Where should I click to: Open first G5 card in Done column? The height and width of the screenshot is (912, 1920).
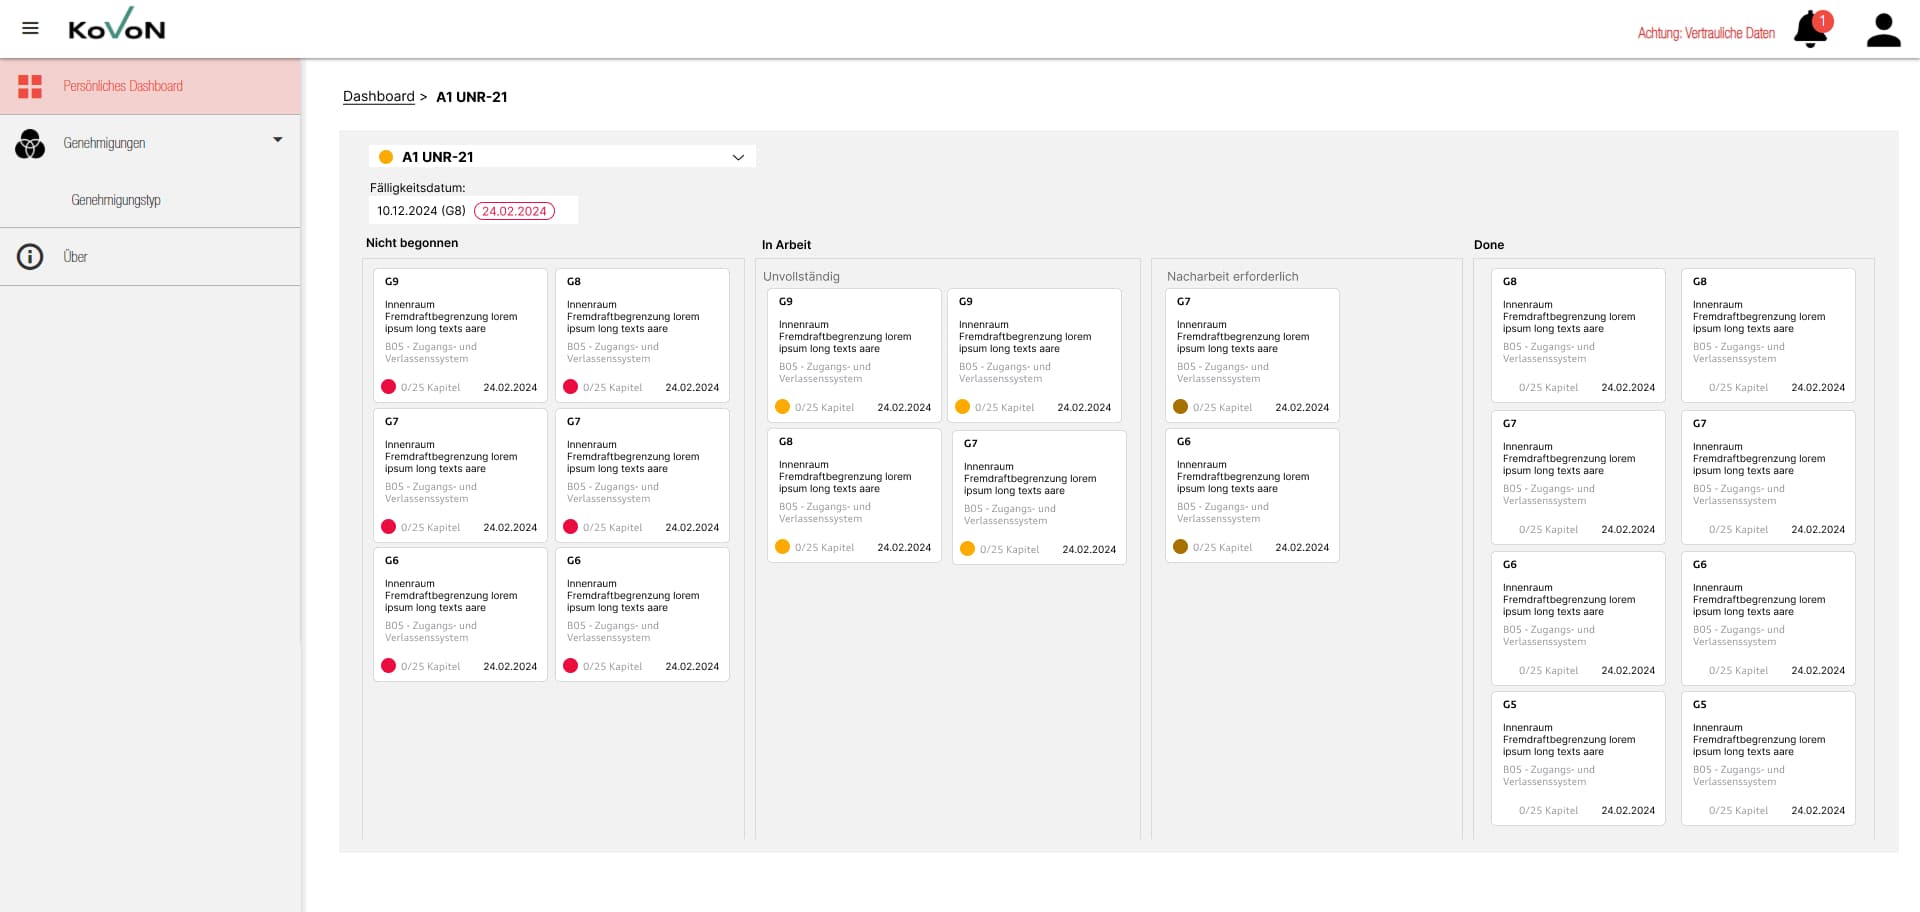coord(1577,757)
